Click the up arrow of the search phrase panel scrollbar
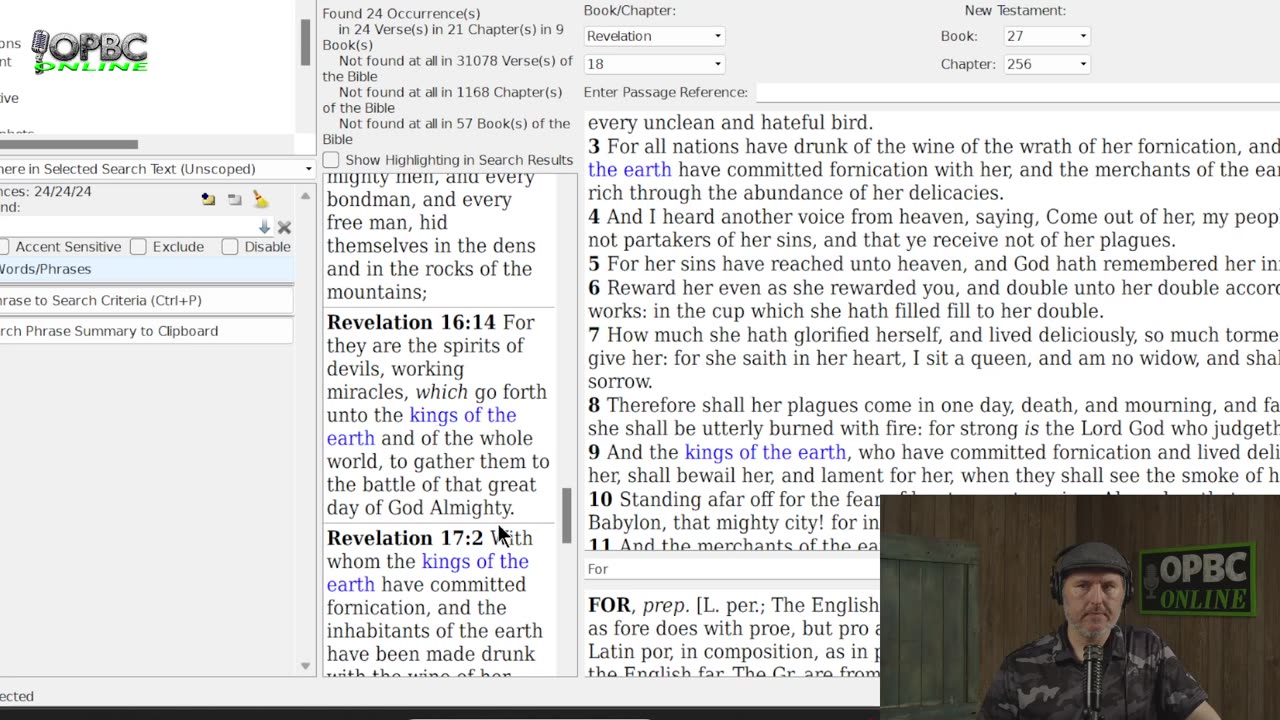 (305, 195)
